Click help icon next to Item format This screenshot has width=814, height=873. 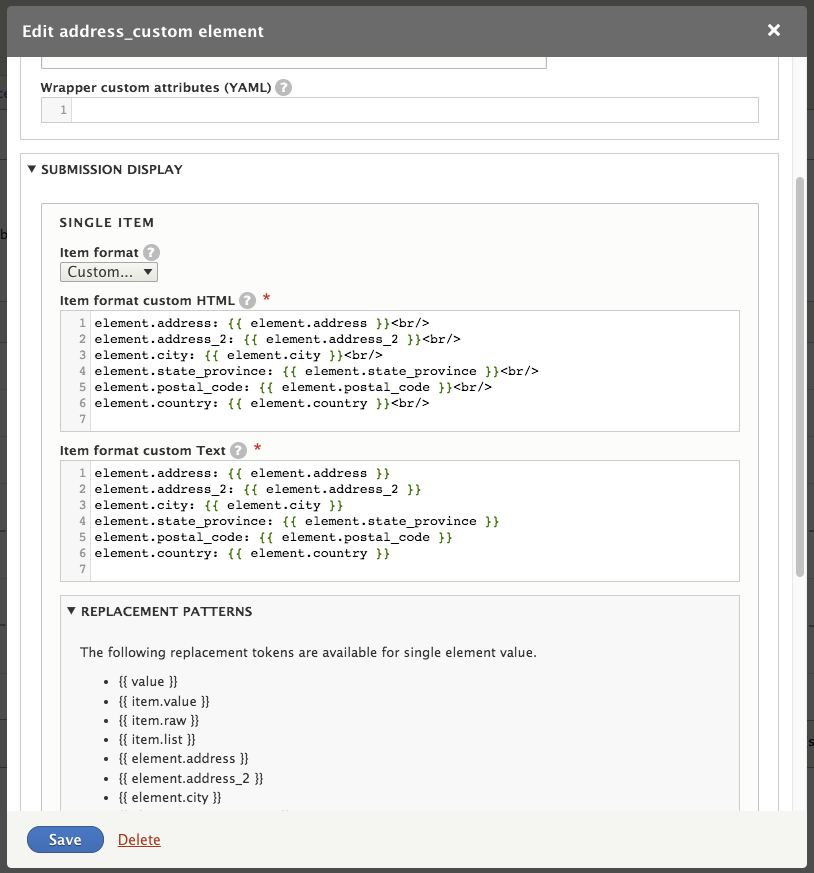[x=151, y=253]
